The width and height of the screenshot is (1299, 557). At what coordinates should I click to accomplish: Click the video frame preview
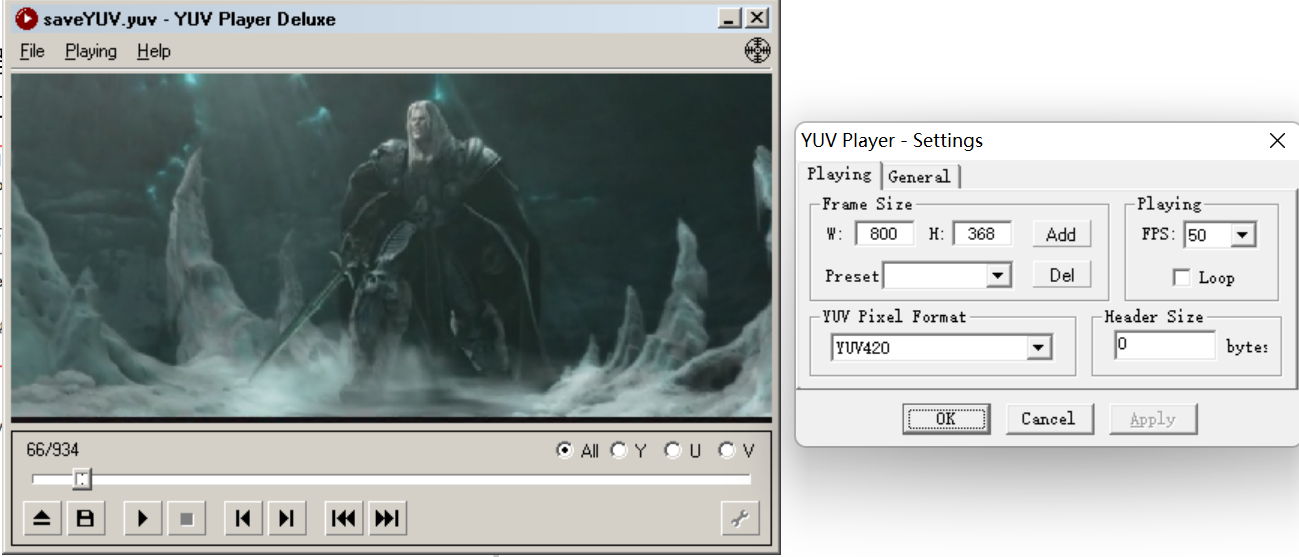pyautogui.click(x=391, y=247)
